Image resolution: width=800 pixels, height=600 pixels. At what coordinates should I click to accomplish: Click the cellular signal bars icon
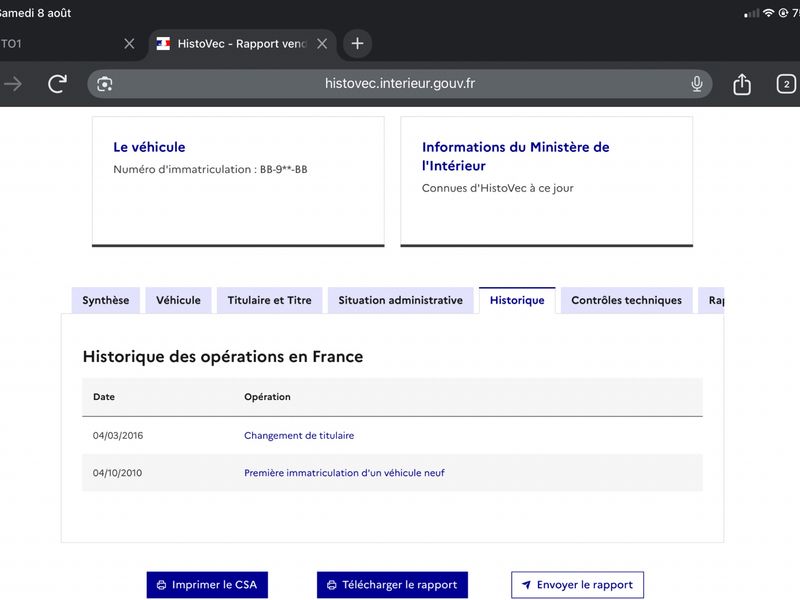tap(752, 14)
